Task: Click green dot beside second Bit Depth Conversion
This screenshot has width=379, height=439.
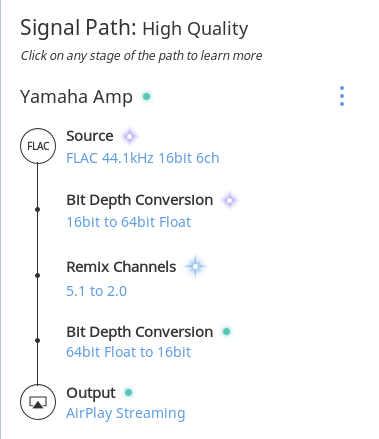Action: click(226, 332)
